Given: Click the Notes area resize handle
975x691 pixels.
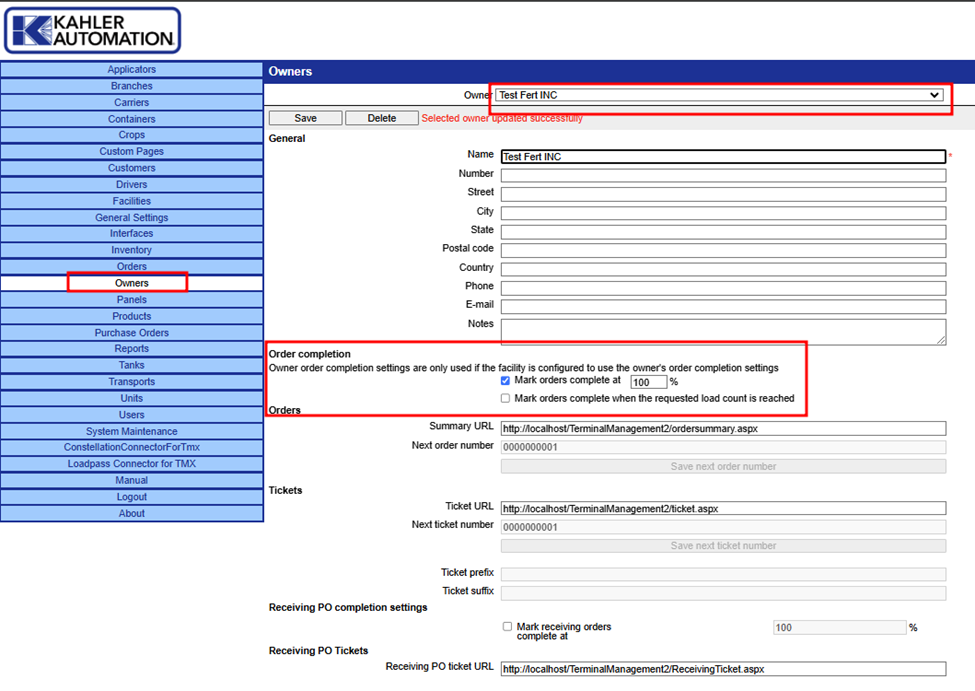Looking at the screenshot, I should click(941, 340).
